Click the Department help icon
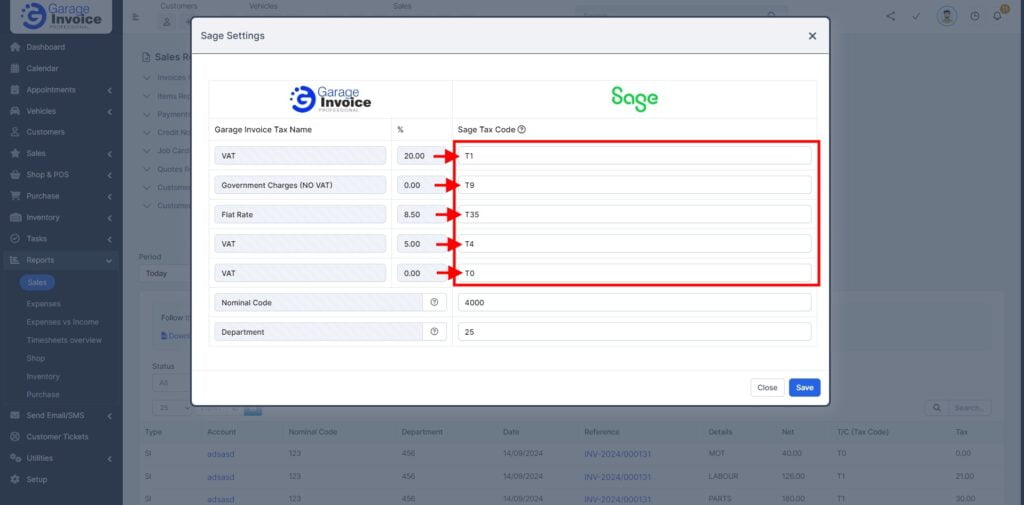Image resolution: width=1024 pixels, height=505 pixels. [434, 332]
